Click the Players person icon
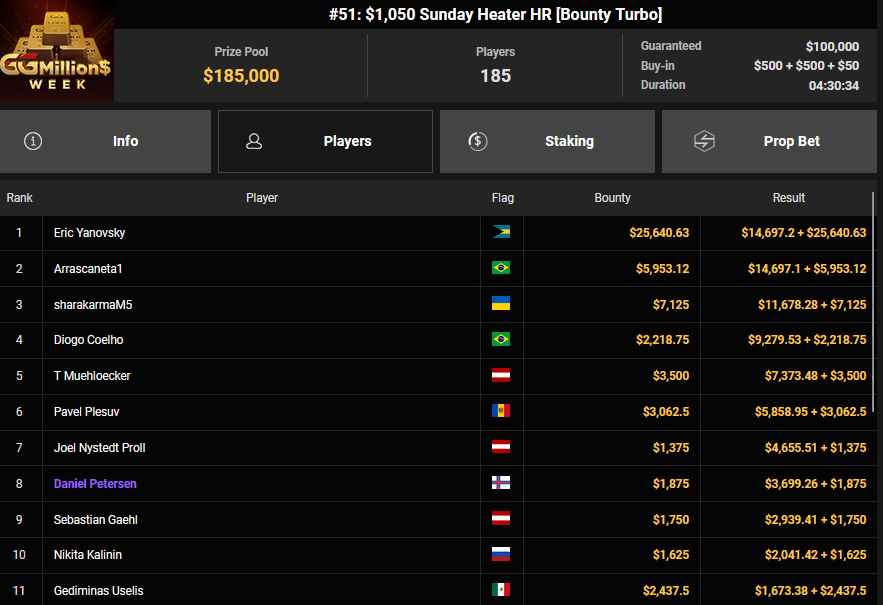 [x=254, y=141]
